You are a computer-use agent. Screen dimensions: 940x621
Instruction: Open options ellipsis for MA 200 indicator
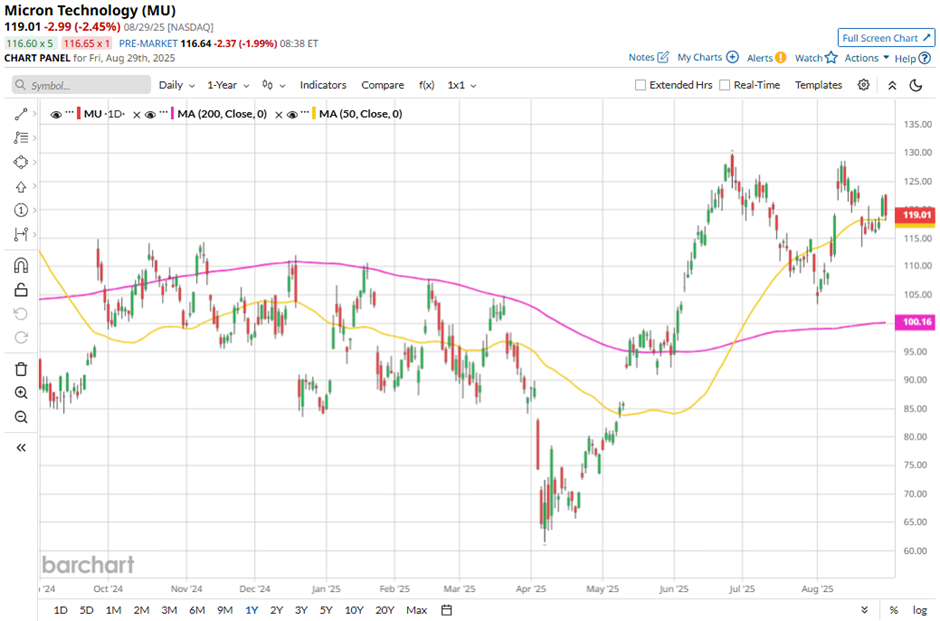coord(164,113)
